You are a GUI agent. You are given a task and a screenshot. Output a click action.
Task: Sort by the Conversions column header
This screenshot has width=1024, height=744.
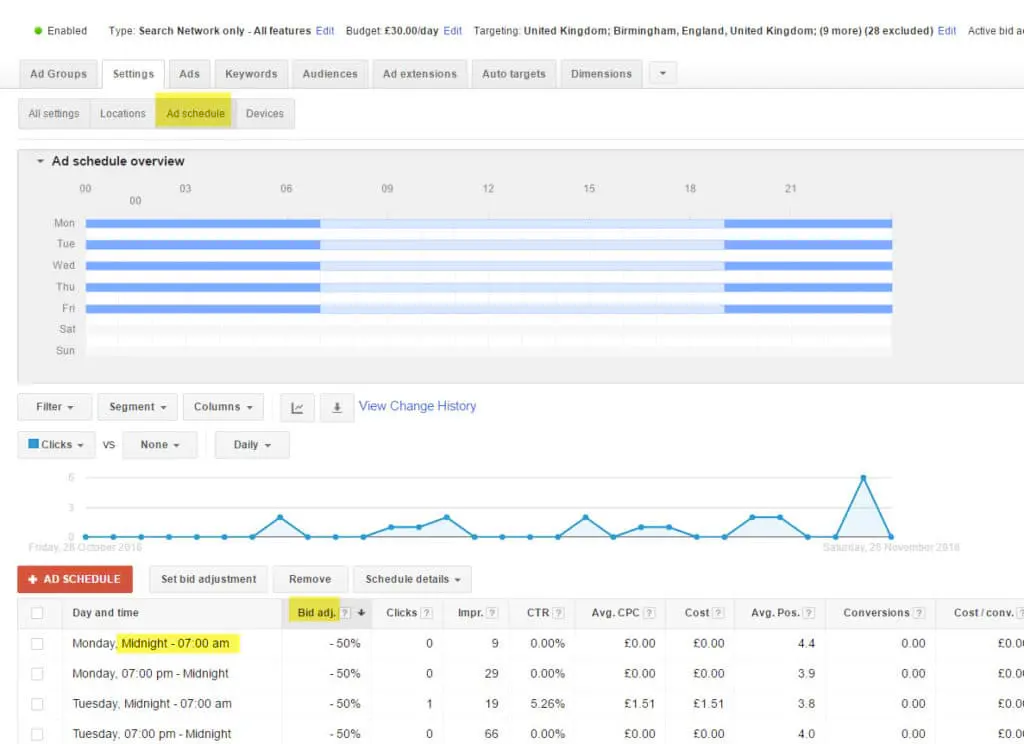(876, 613)
